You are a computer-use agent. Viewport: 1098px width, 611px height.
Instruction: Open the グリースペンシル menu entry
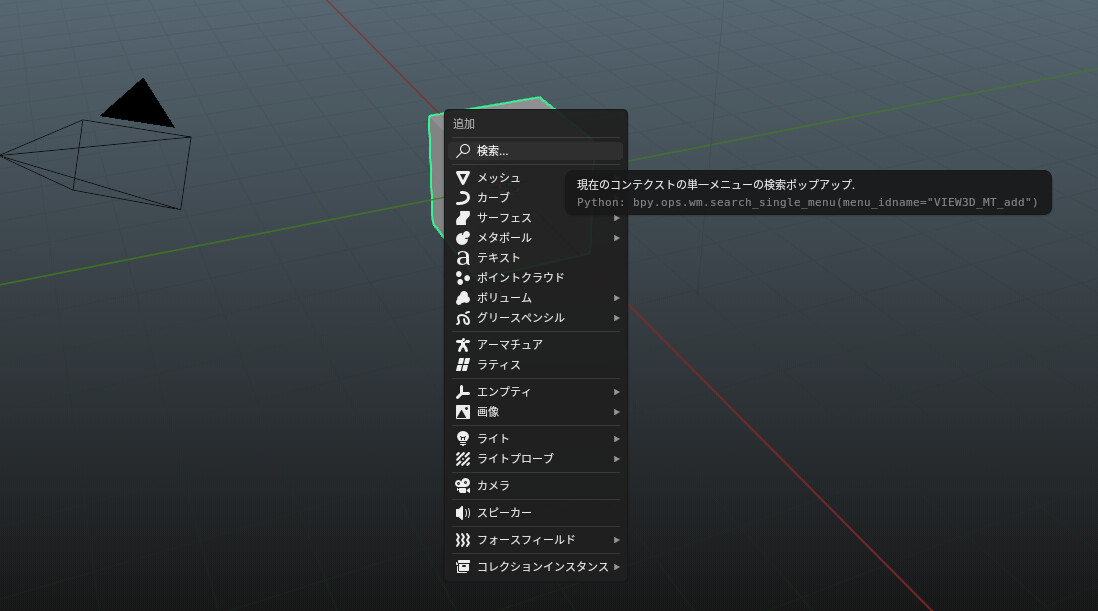coord(520,318)
